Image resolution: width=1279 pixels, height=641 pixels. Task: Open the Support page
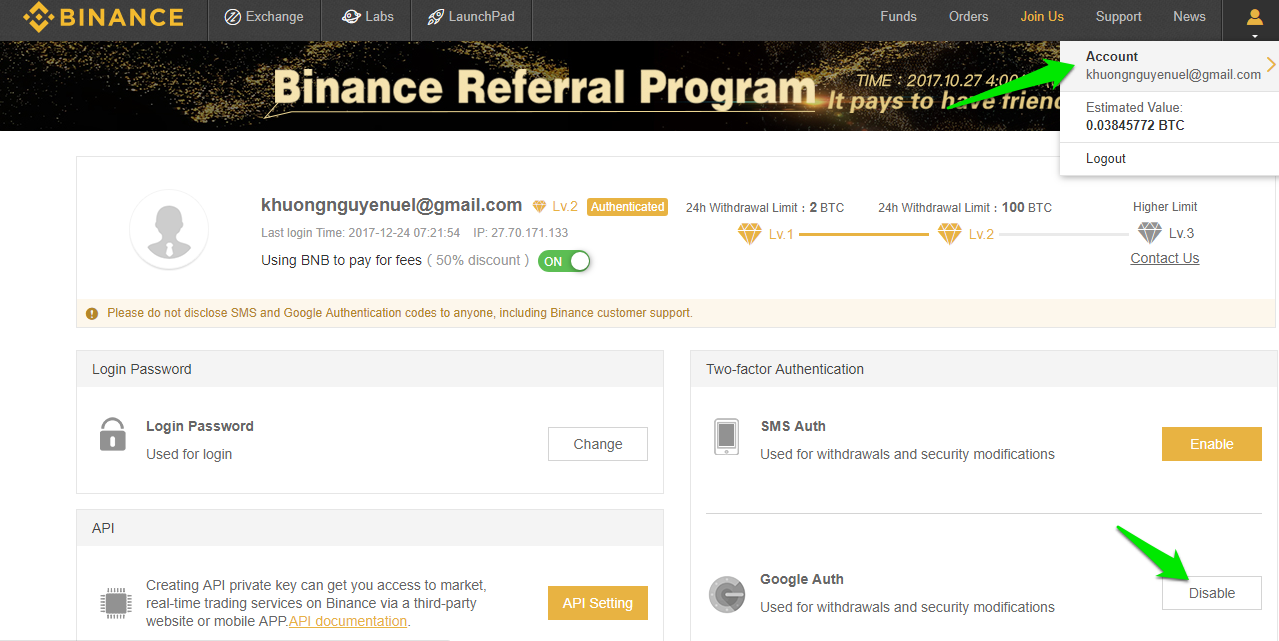click(1118, 16)
